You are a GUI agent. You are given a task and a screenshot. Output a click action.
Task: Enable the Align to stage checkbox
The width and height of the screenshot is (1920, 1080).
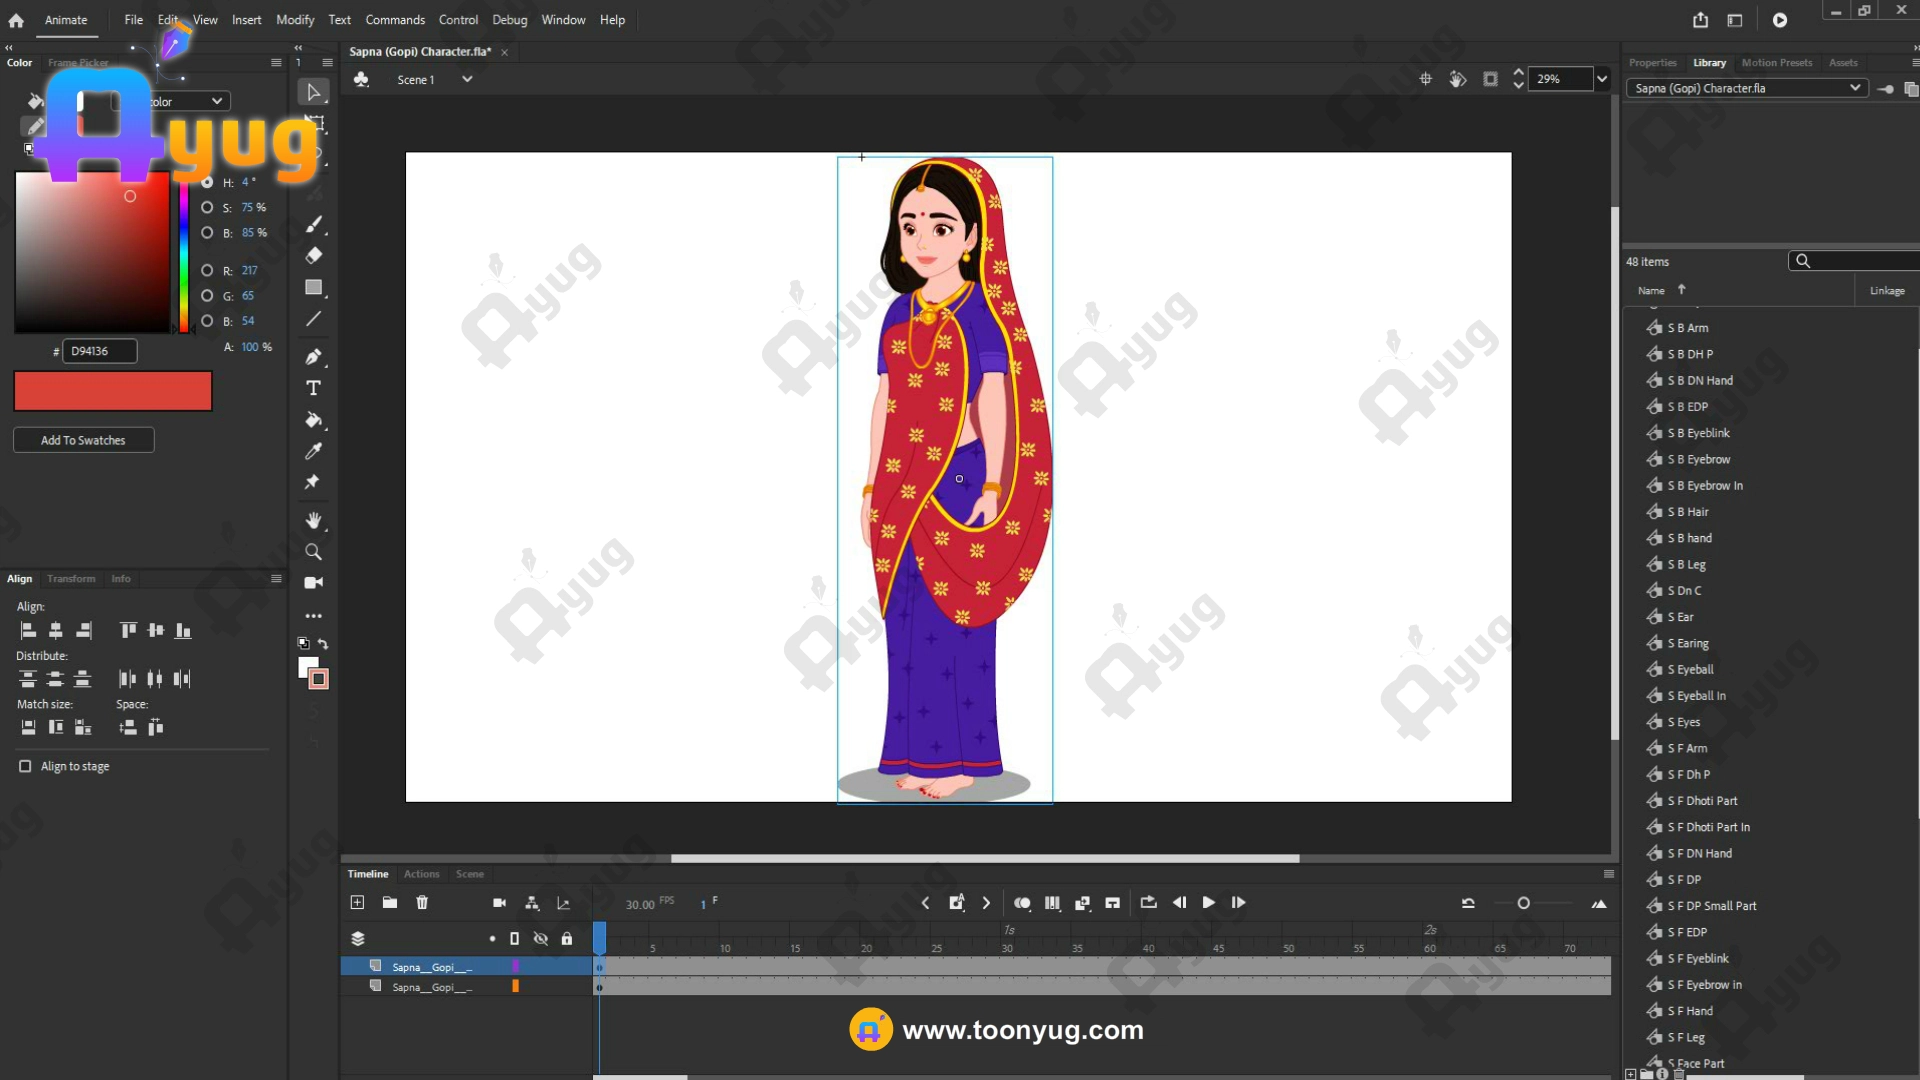tap(25, 766)
